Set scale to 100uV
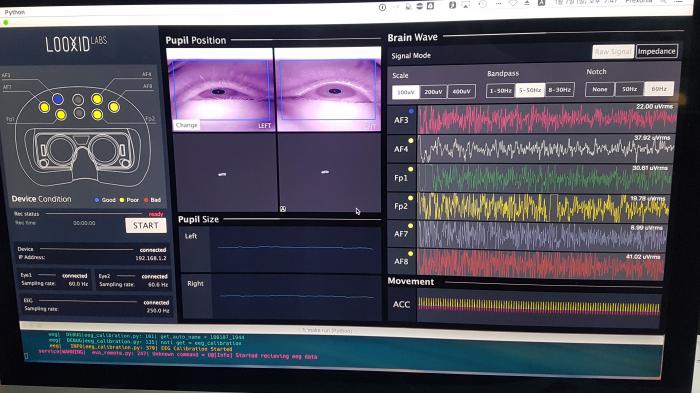 click(405, 92)
